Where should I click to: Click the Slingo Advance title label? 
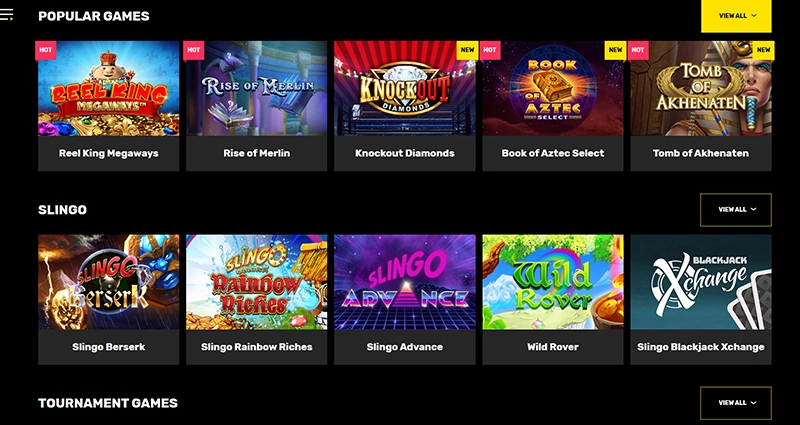[x=405, y=347]
